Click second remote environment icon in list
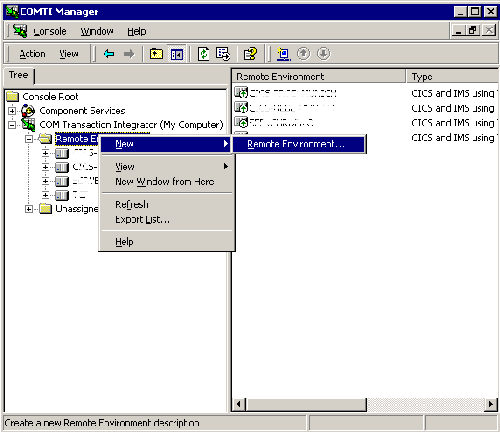 pyautogui.click(x=241, y=107)
